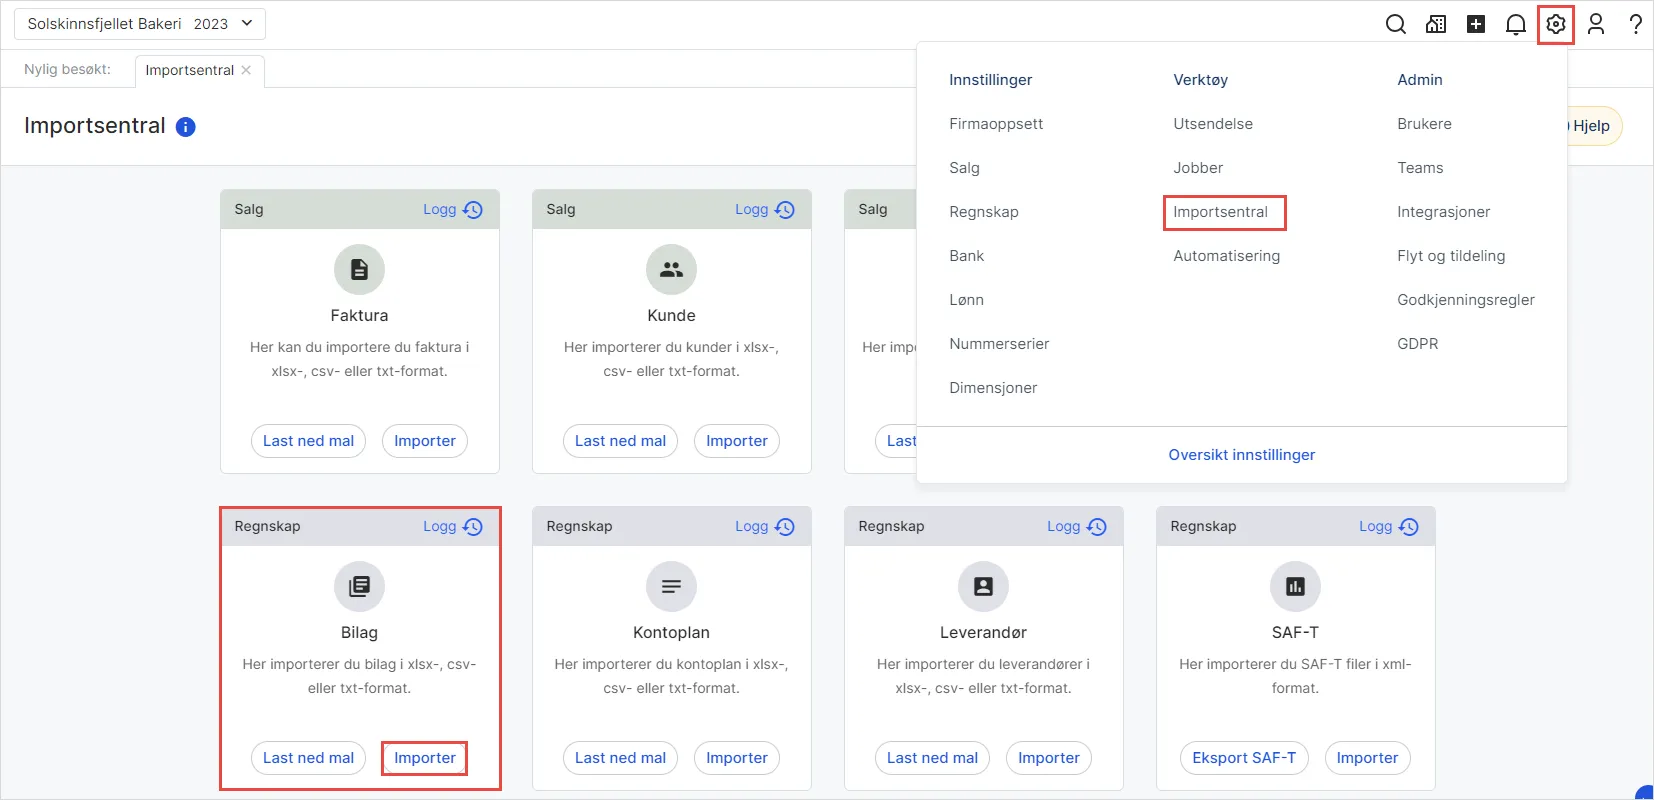This screenshot has width=1654, height=800.
Task: Click Importer on the Bilag card
Action: pos(425,758)
